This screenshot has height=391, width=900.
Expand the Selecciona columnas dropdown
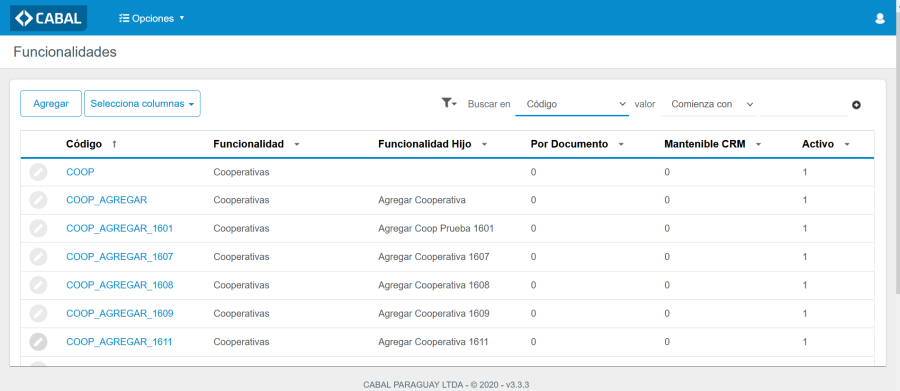[x=142, y=104]
